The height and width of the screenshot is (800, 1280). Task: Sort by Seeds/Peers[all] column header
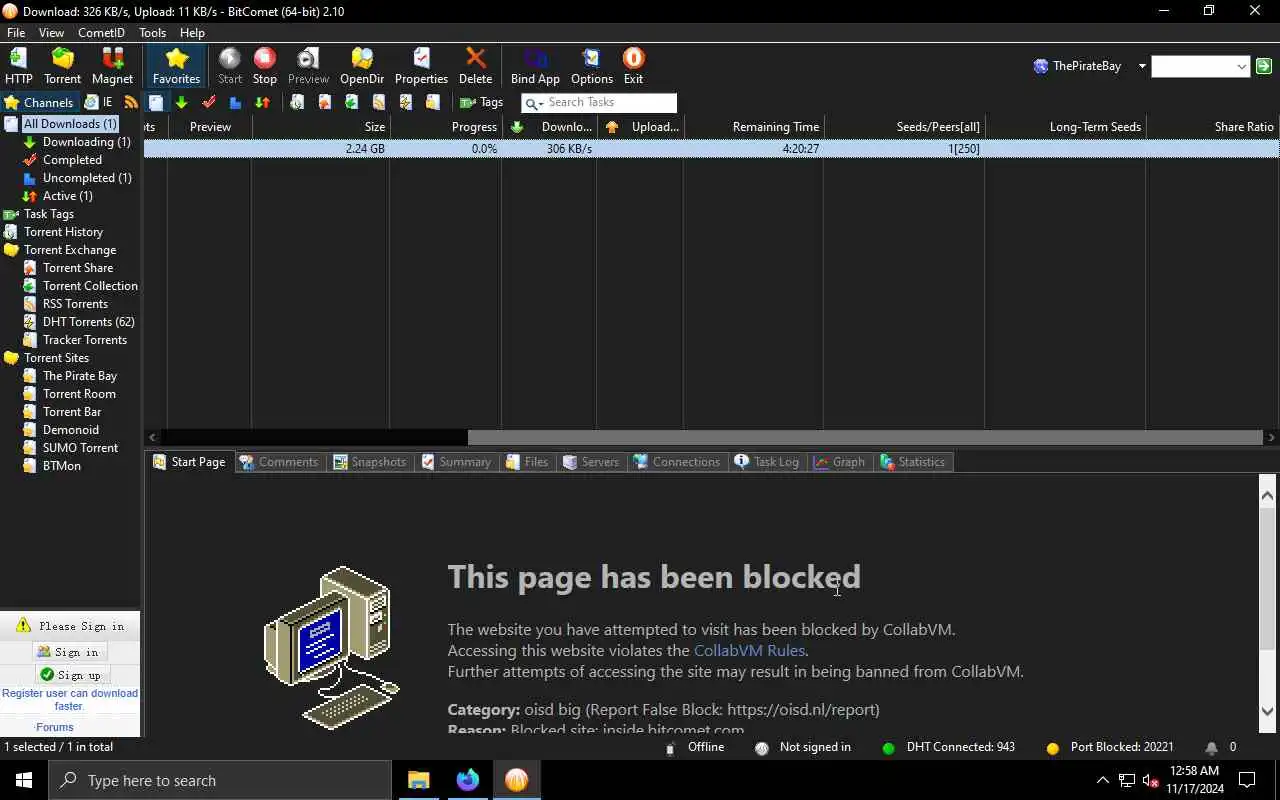[x=904, y=127]
